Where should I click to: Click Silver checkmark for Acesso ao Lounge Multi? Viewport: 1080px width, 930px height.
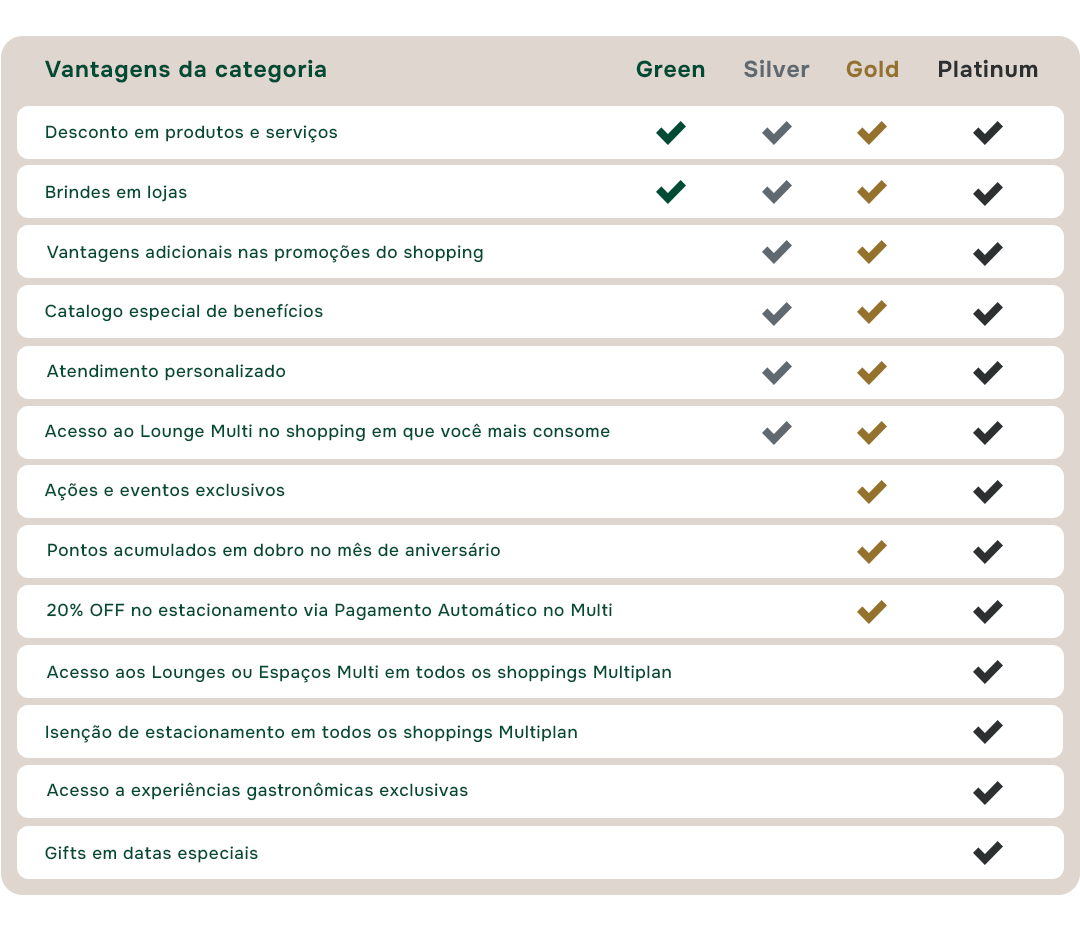[x=777, y=433]
